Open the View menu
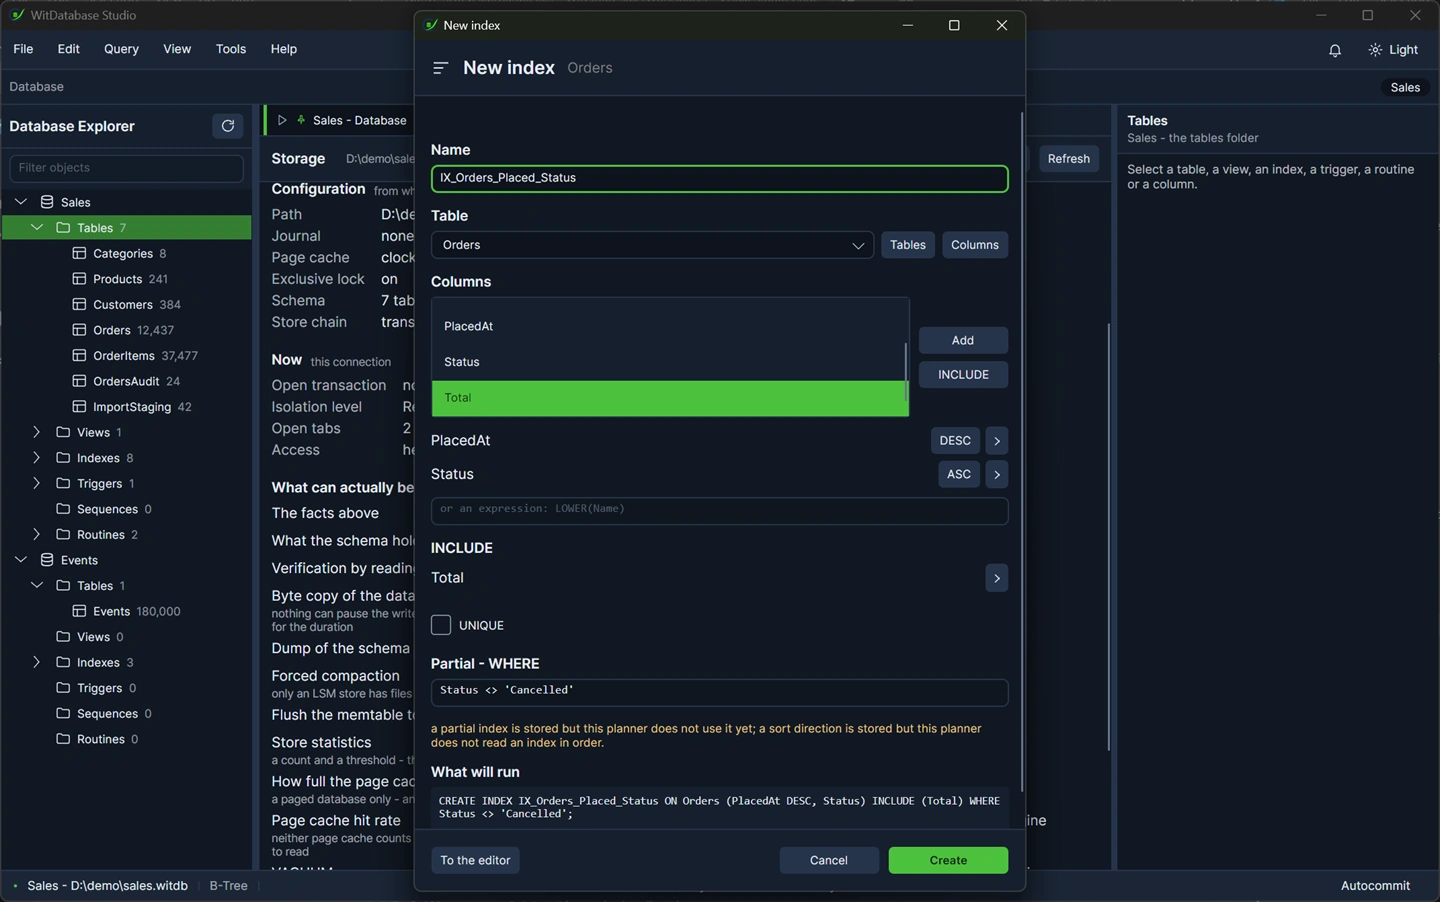Image resolution: width=1440 pixels, height=902 pixels. (x=177, y=49)
